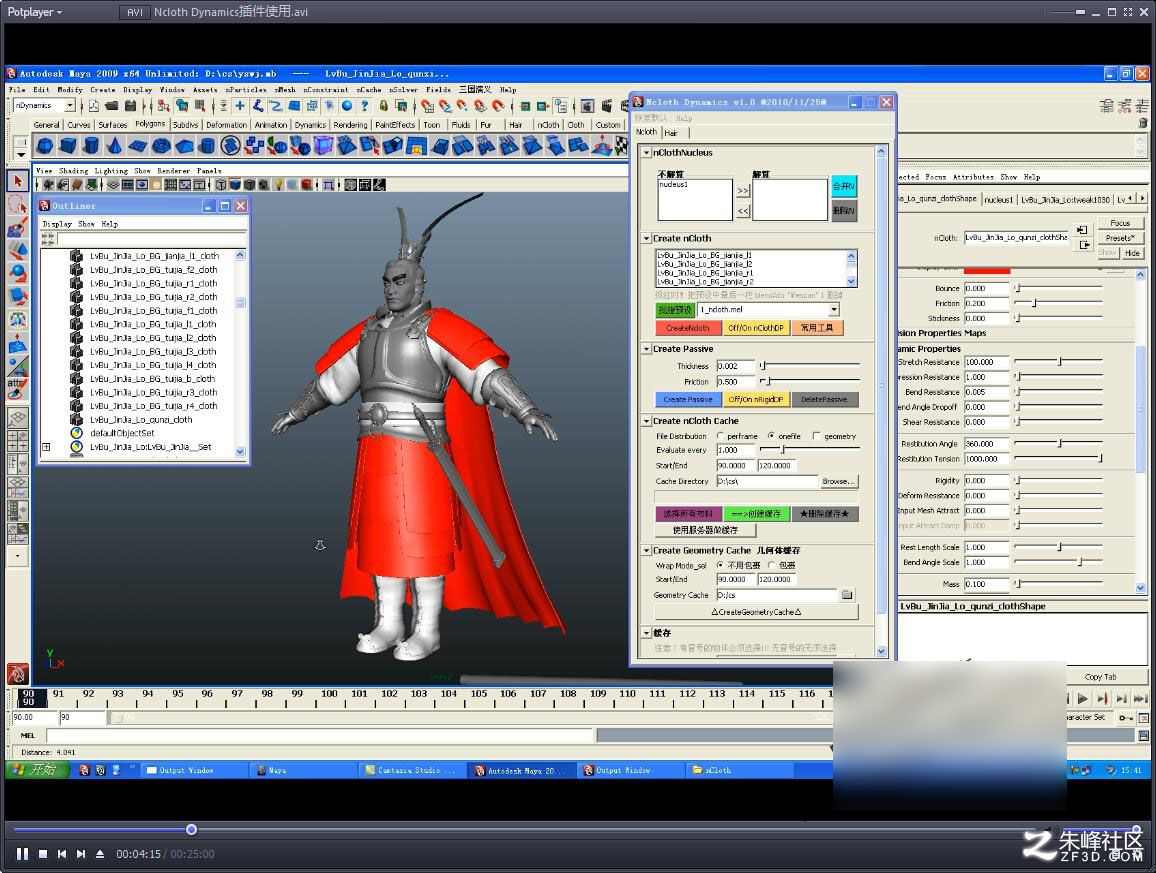
Task: Click the Off/On nClothDP button
Action: (756, 328)
